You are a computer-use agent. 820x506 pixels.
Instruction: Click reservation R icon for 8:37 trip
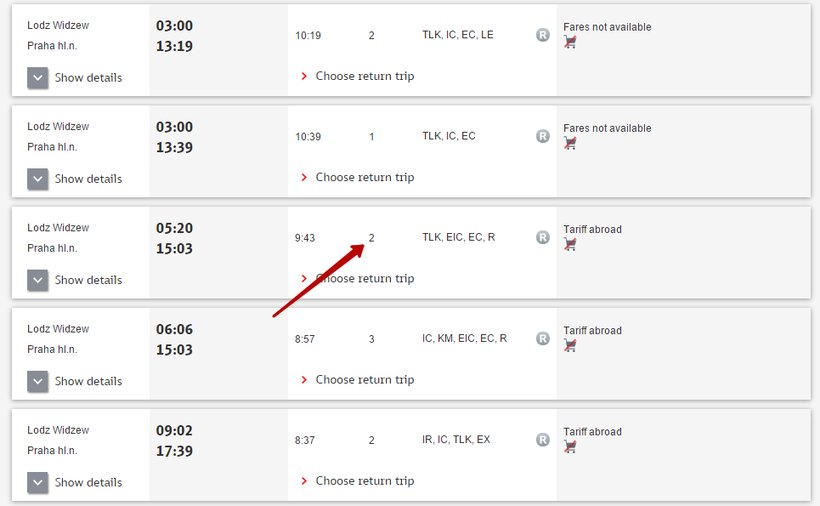point(543,439)
